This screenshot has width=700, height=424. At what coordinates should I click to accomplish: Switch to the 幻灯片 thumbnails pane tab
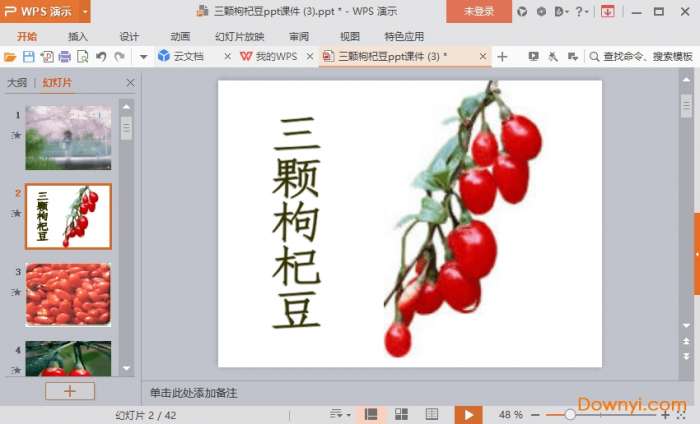[x=57, y=83]
